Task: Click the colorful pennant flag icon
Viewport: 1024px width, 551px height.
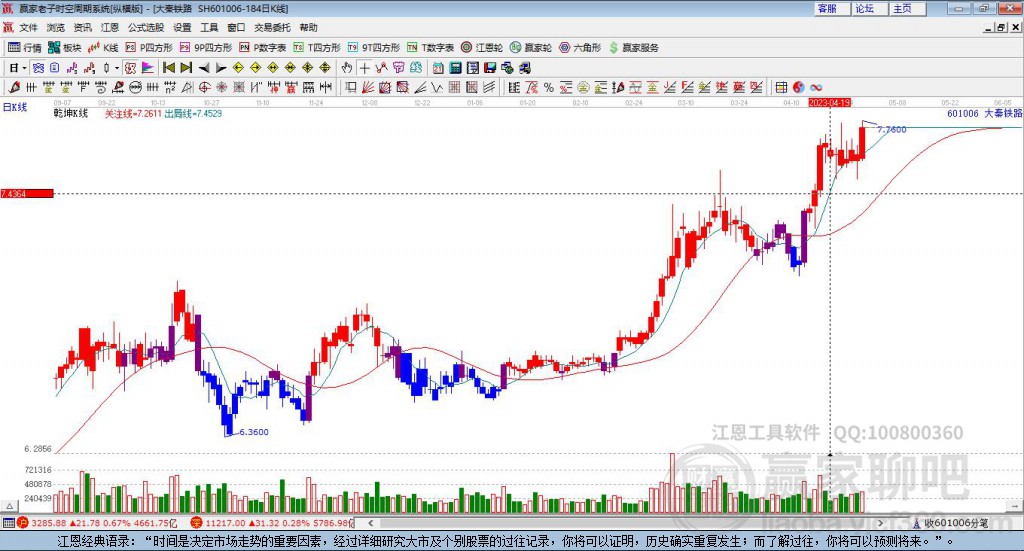Action: [148, 68]
